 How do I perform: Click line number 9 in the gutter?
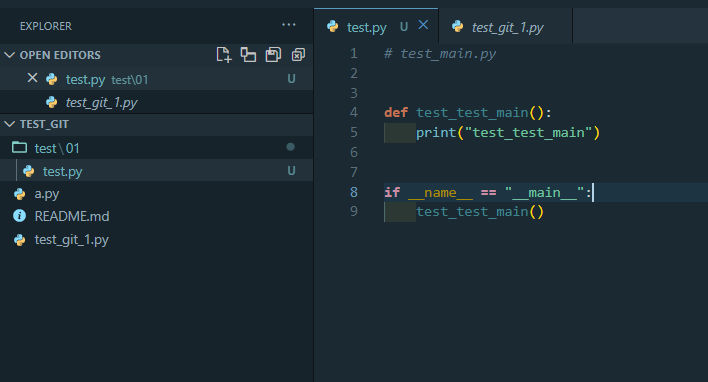[354, 211]
